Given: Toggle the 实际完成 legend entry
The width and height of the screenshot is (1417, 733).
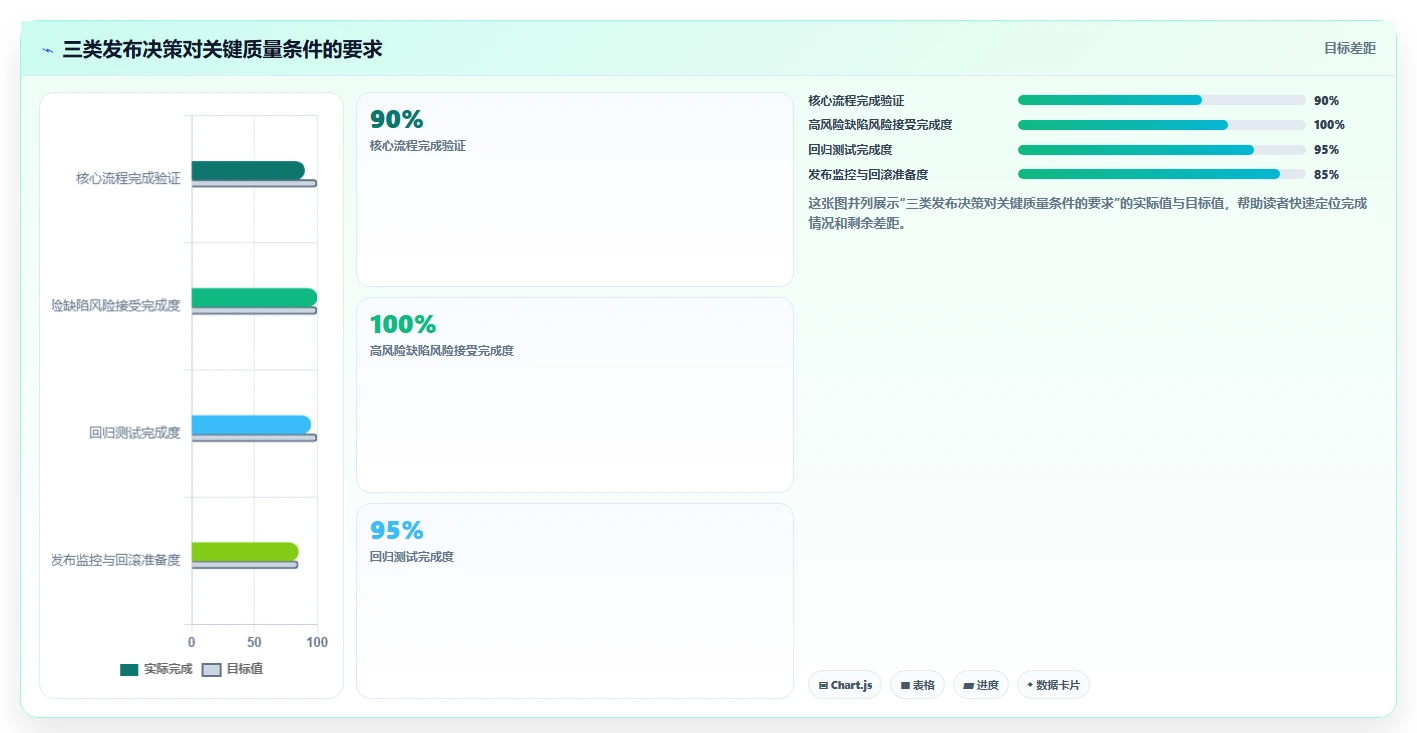Looking at the screenshot, I should click(156, 669).
